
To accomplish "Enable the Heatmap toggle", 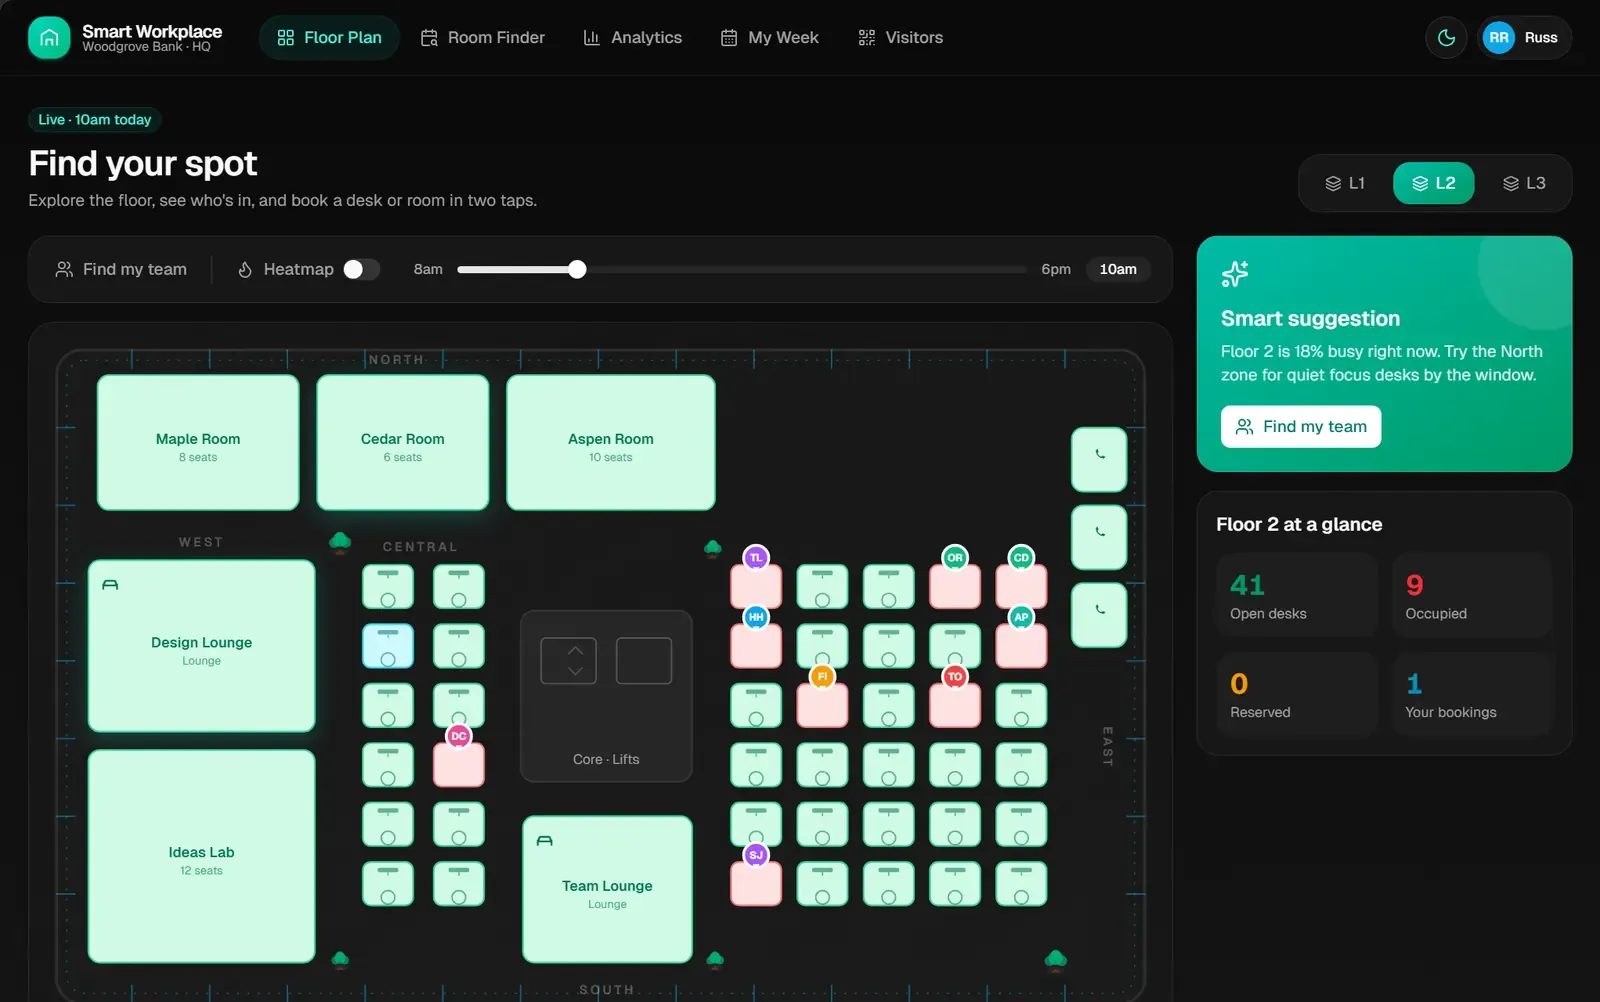I will (x=362, y=269).
